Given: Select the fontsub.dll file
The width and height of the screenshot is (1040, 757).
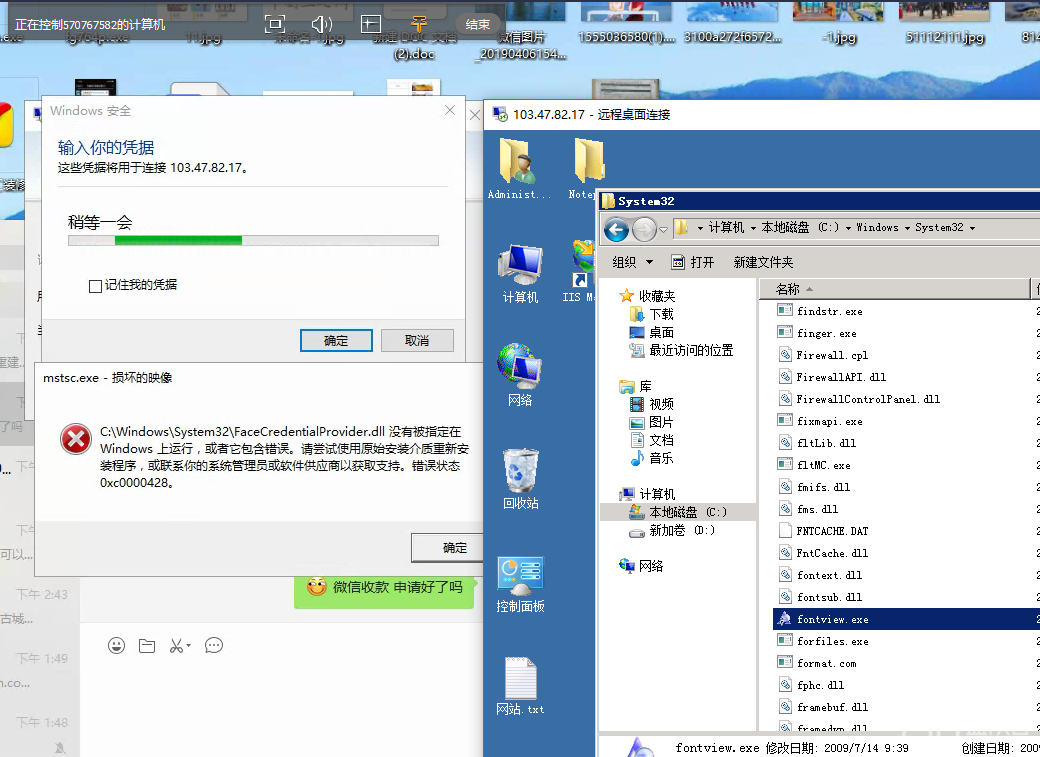Looking at the screenshot, I should click(820, 596).
